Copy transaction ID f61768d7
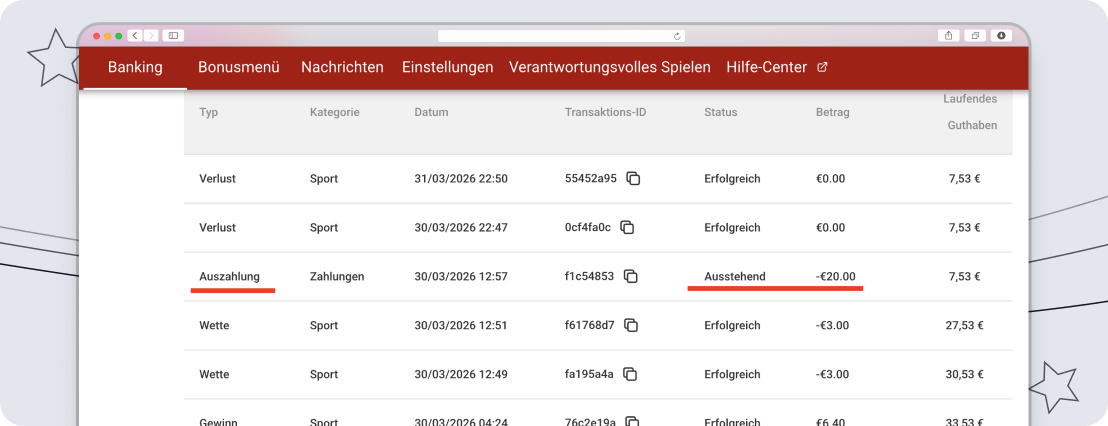 click(x=632, y=325)
